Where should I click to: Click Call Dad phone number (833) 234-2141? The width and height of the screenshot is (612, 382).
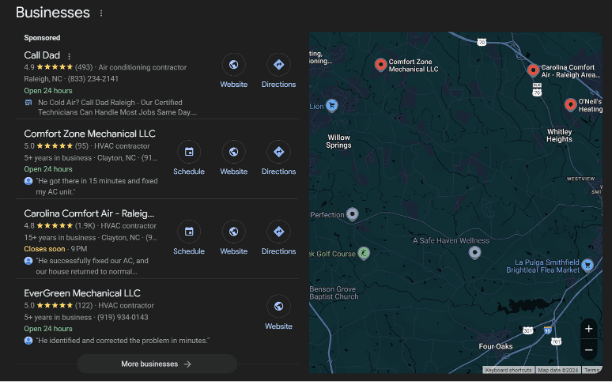tap(93, 79)
